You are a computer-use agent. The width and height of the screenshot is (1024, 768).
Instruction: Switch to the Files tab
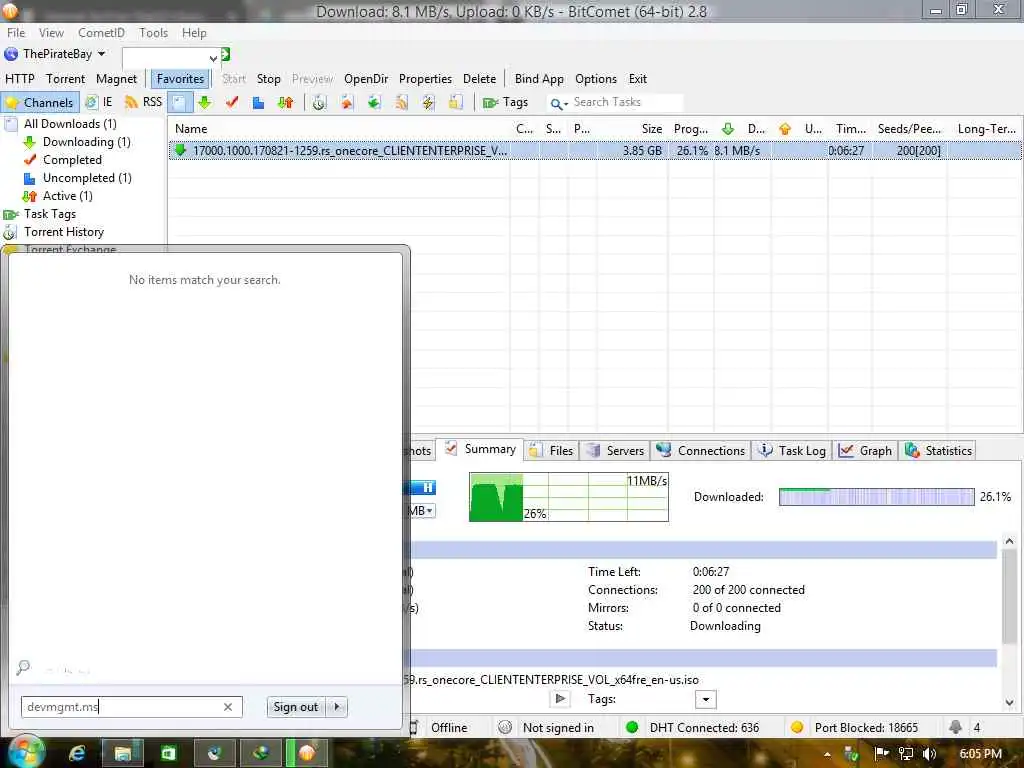552,451
